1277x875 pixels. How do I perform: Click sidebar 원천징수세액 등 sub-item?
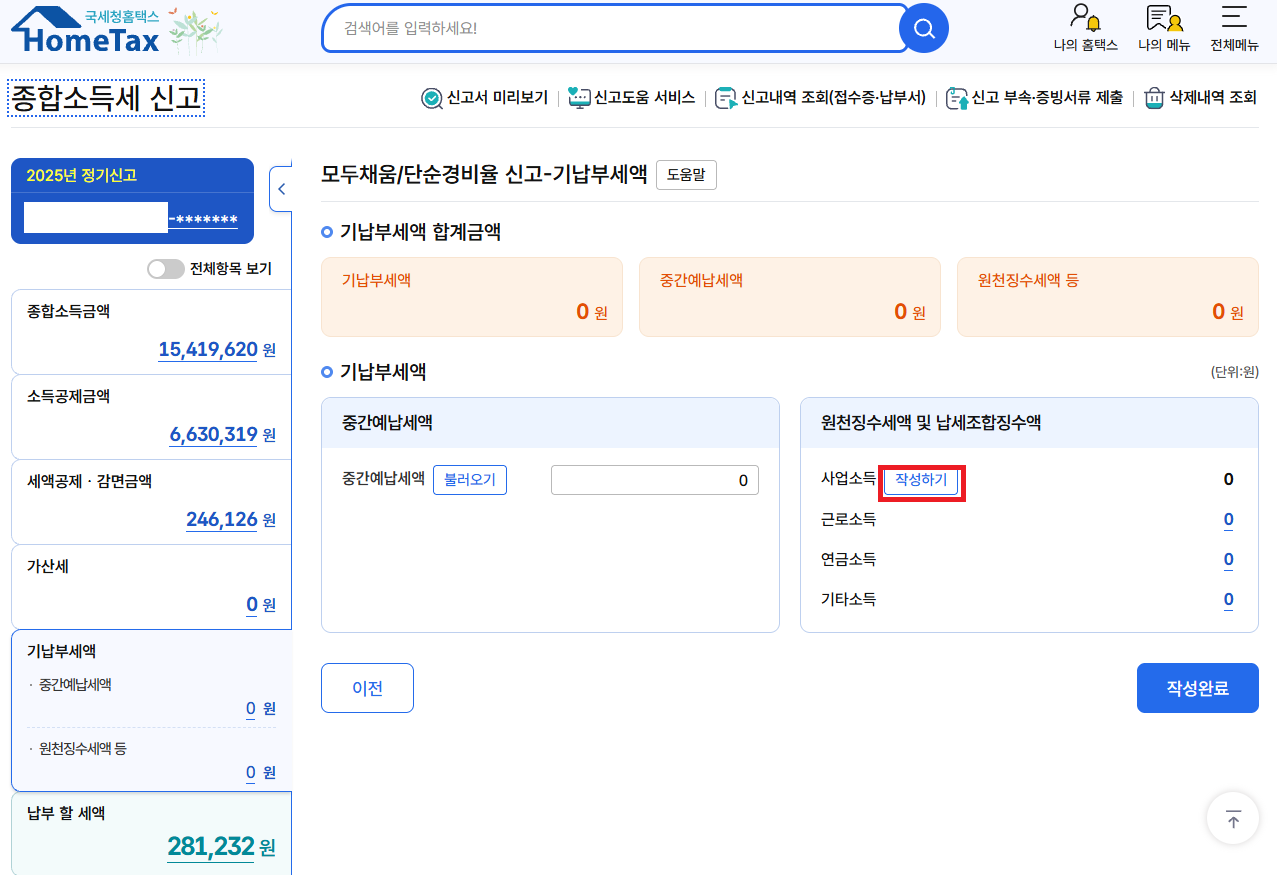[82, 748]
